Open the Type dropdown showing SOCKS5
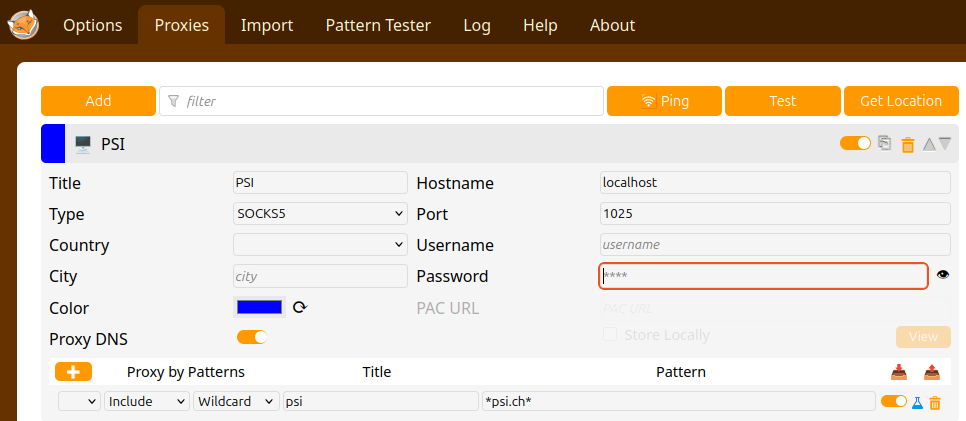 pyautogui.click(x=320, y=214)
